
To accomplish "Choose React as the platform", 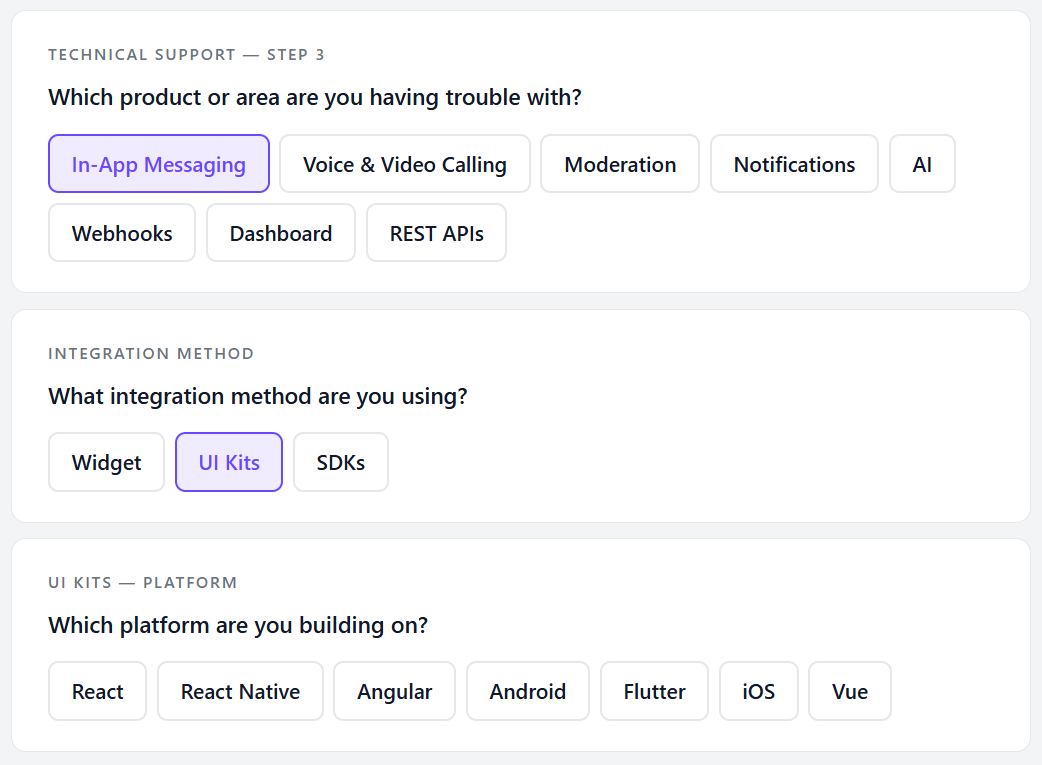I will click(x=98, y=691).
